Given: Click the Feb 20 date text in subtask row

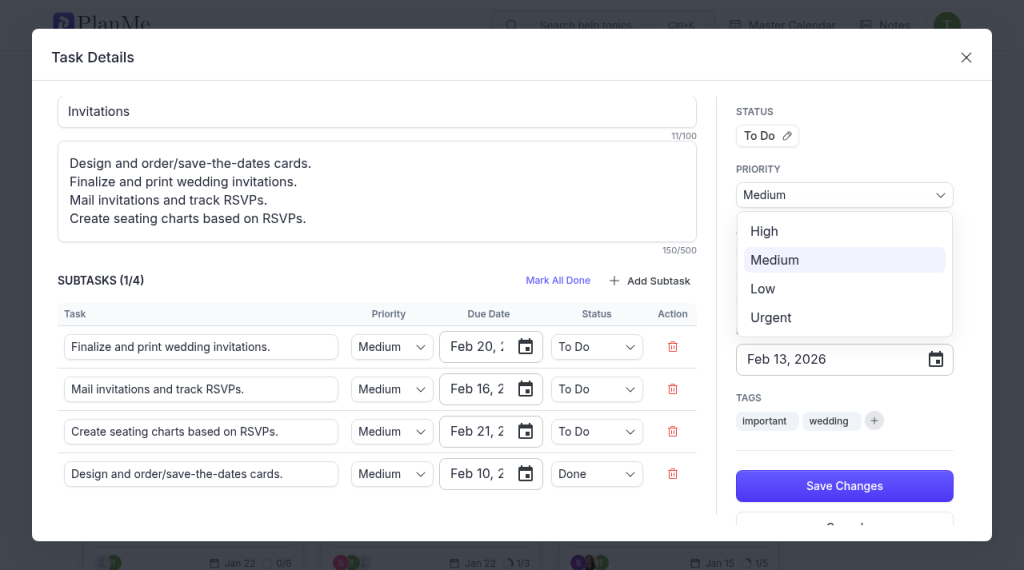Looking at the screenshot, I should (477, 347).
